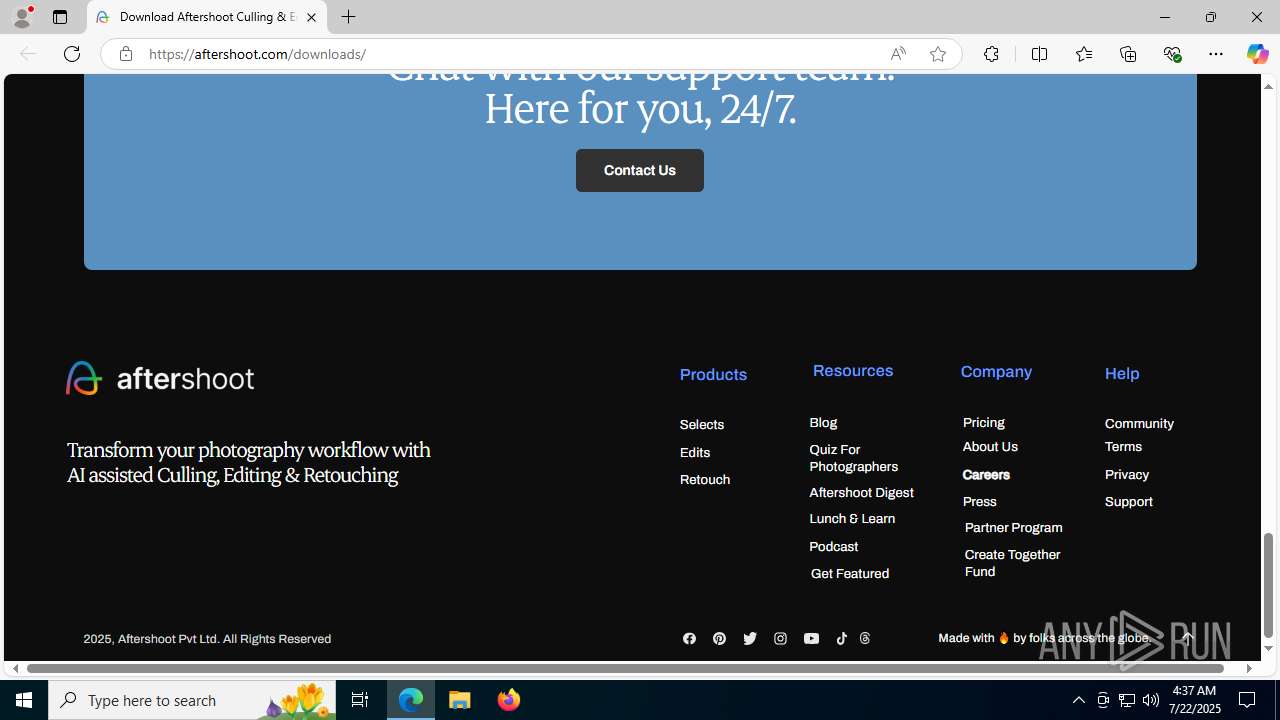This screenshot has width=1280, height=720.
Task: Click the Aftershoot footer logo
Action: [x=160, y=378]
